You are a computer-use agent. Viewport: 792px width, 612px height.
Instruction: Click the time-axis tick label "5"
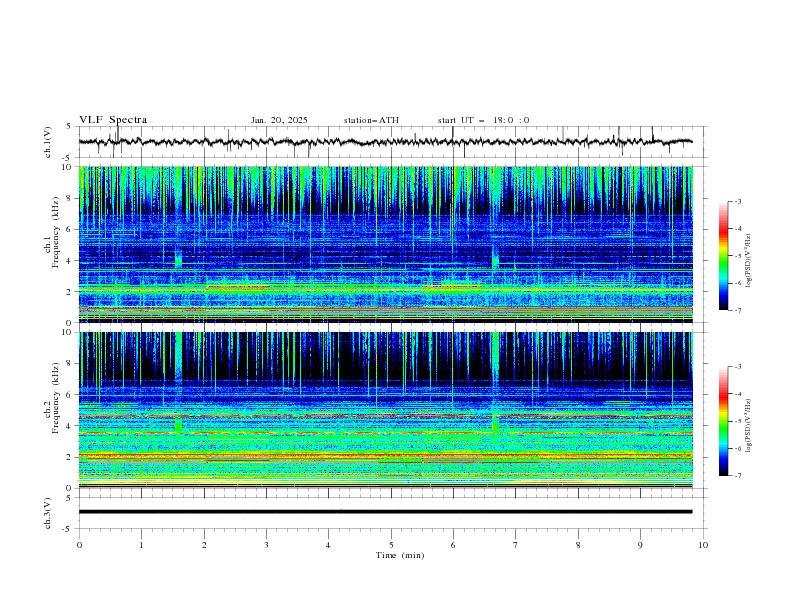pos(391,545)
